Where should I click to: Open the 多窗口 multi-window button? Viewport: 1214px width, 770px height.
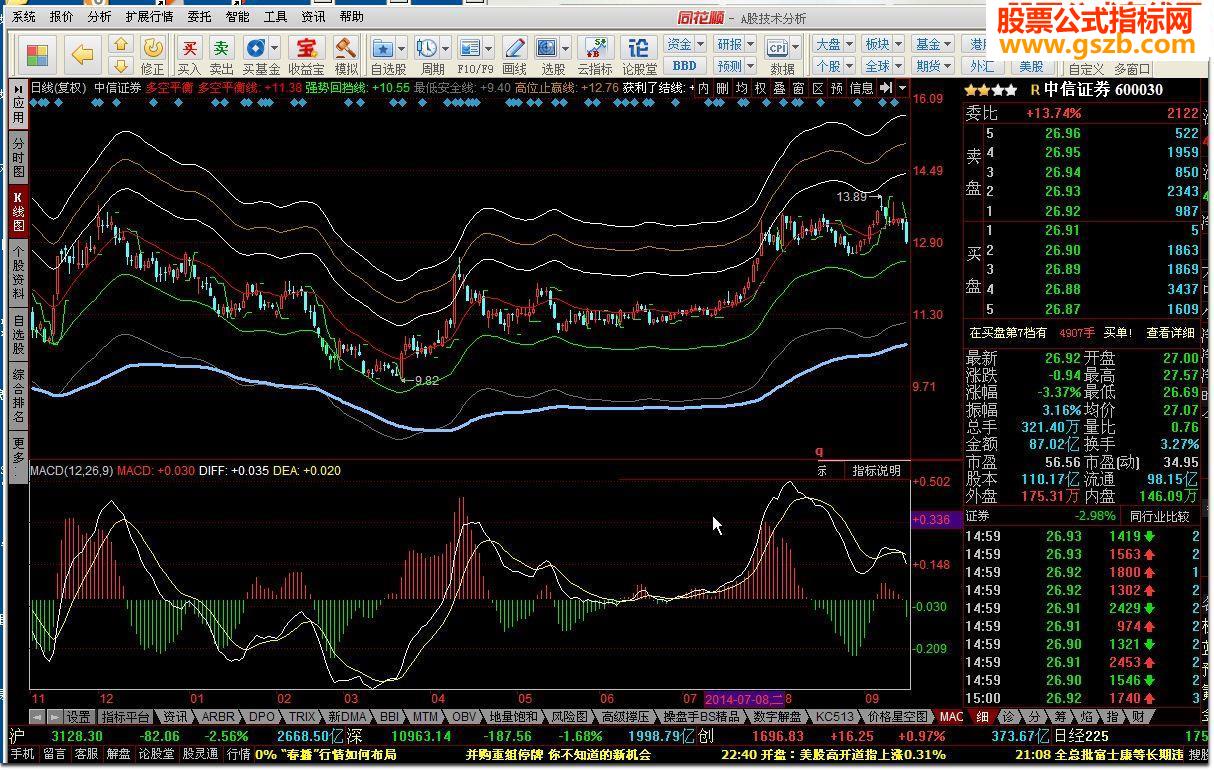click(x=1132, y=69)
